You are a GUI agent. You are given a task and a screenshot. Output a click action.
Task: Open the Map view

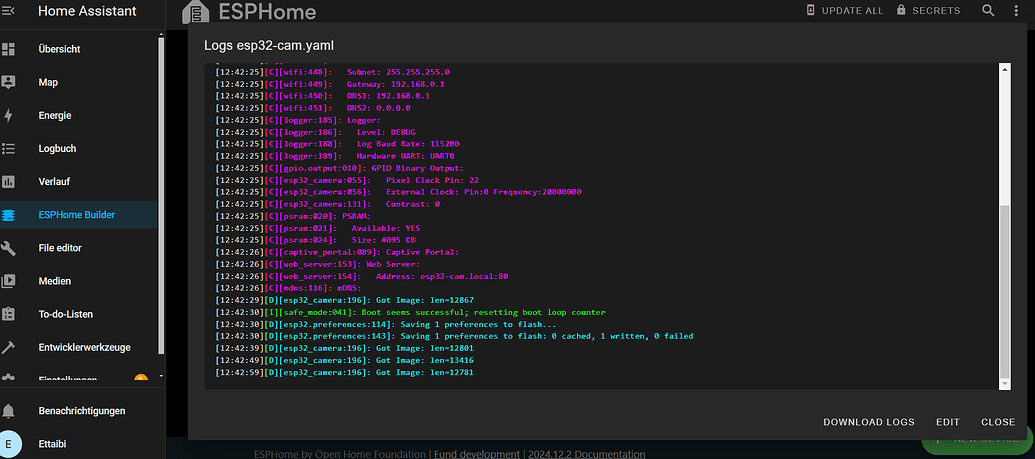point(48,82)
